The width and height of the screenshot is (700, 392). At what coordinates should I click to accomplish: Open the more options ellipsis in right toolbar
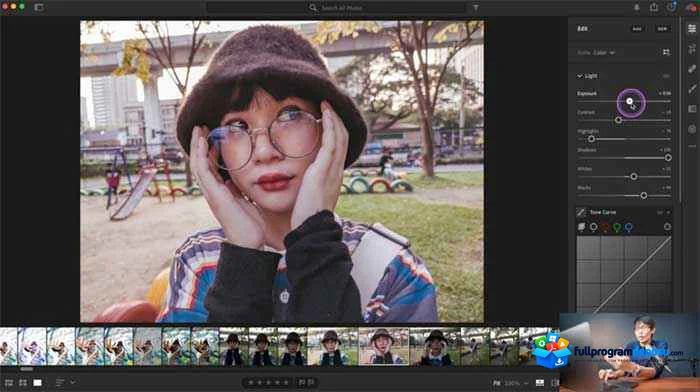(x=692, y=146)
